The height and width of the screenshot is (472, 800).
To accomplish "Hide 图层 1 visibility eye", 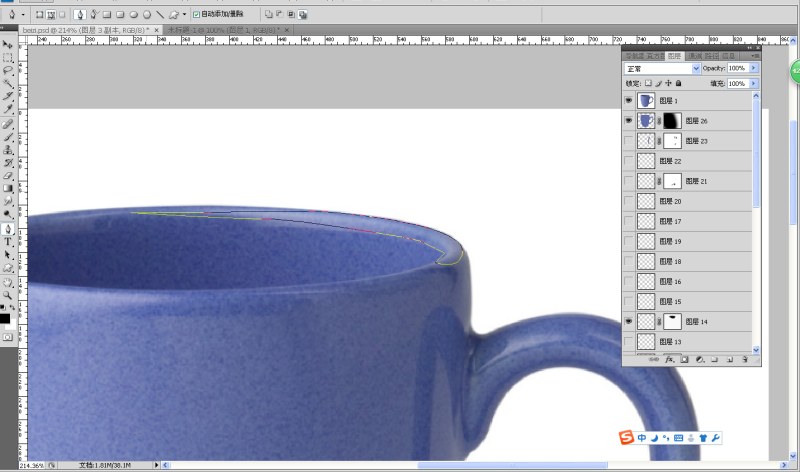I will tap(629, 101).
